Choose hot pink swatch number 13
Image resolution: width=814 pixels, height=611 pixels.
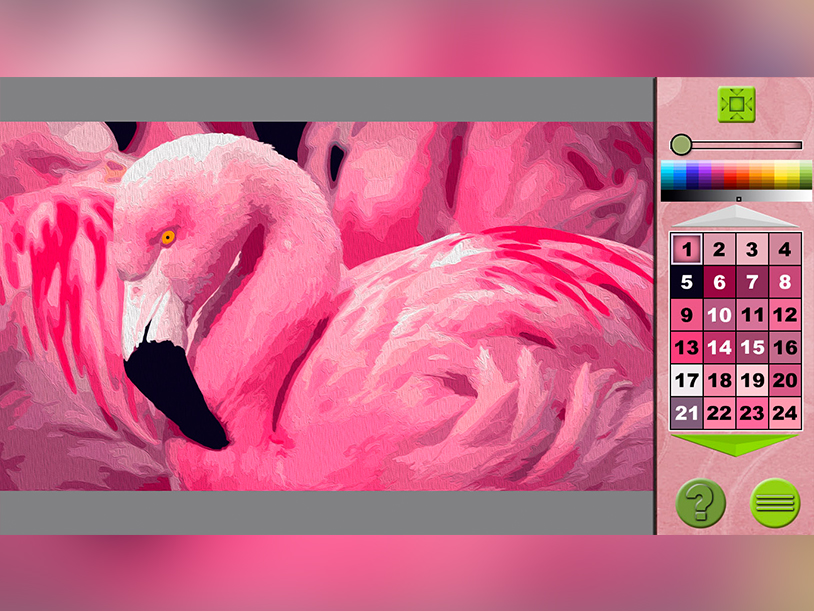[686, 347]
